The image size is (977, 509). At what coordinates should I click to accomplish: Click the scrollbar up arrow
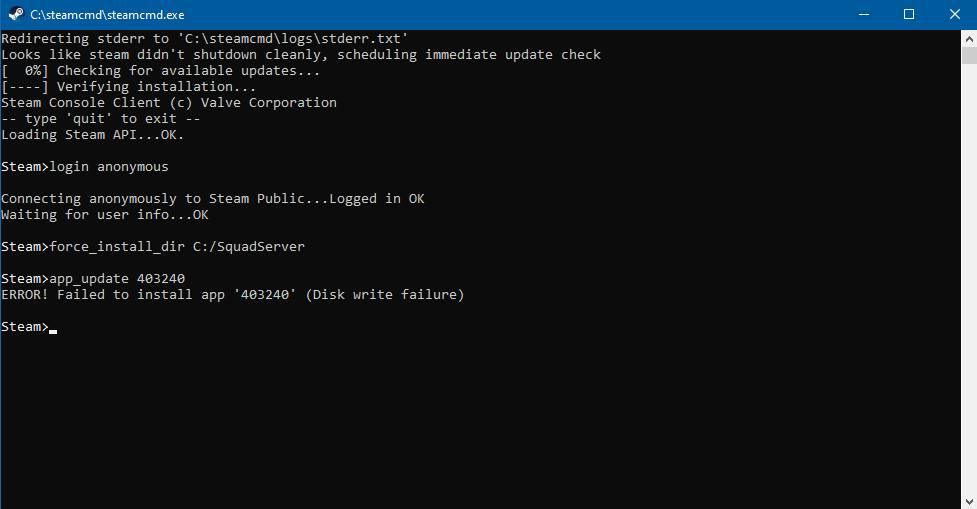coord(968,39)
